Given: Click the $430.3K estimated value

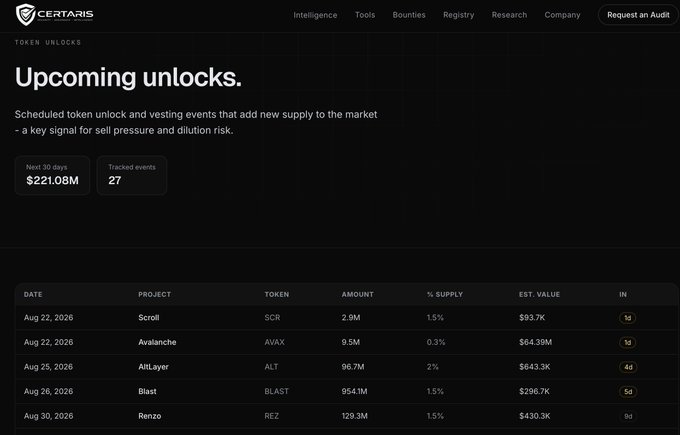Looking at the screenshot, I should 535,416.
